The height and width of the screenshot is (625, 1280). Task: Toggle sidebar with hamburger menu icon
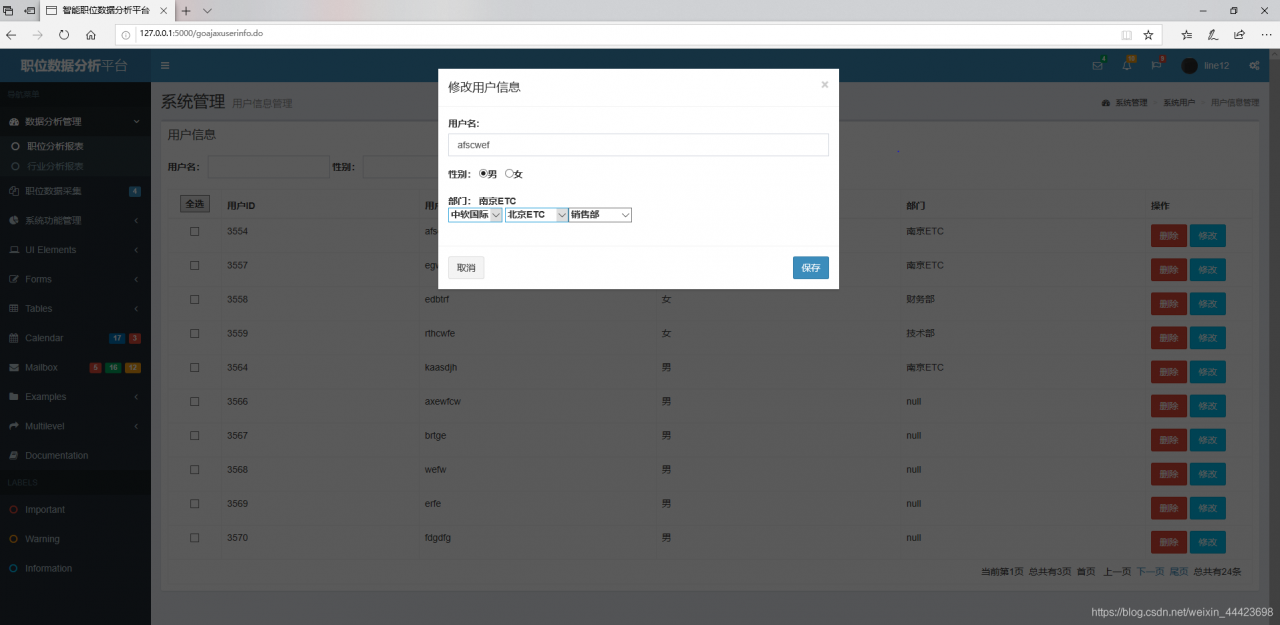[x=165, y=66]
